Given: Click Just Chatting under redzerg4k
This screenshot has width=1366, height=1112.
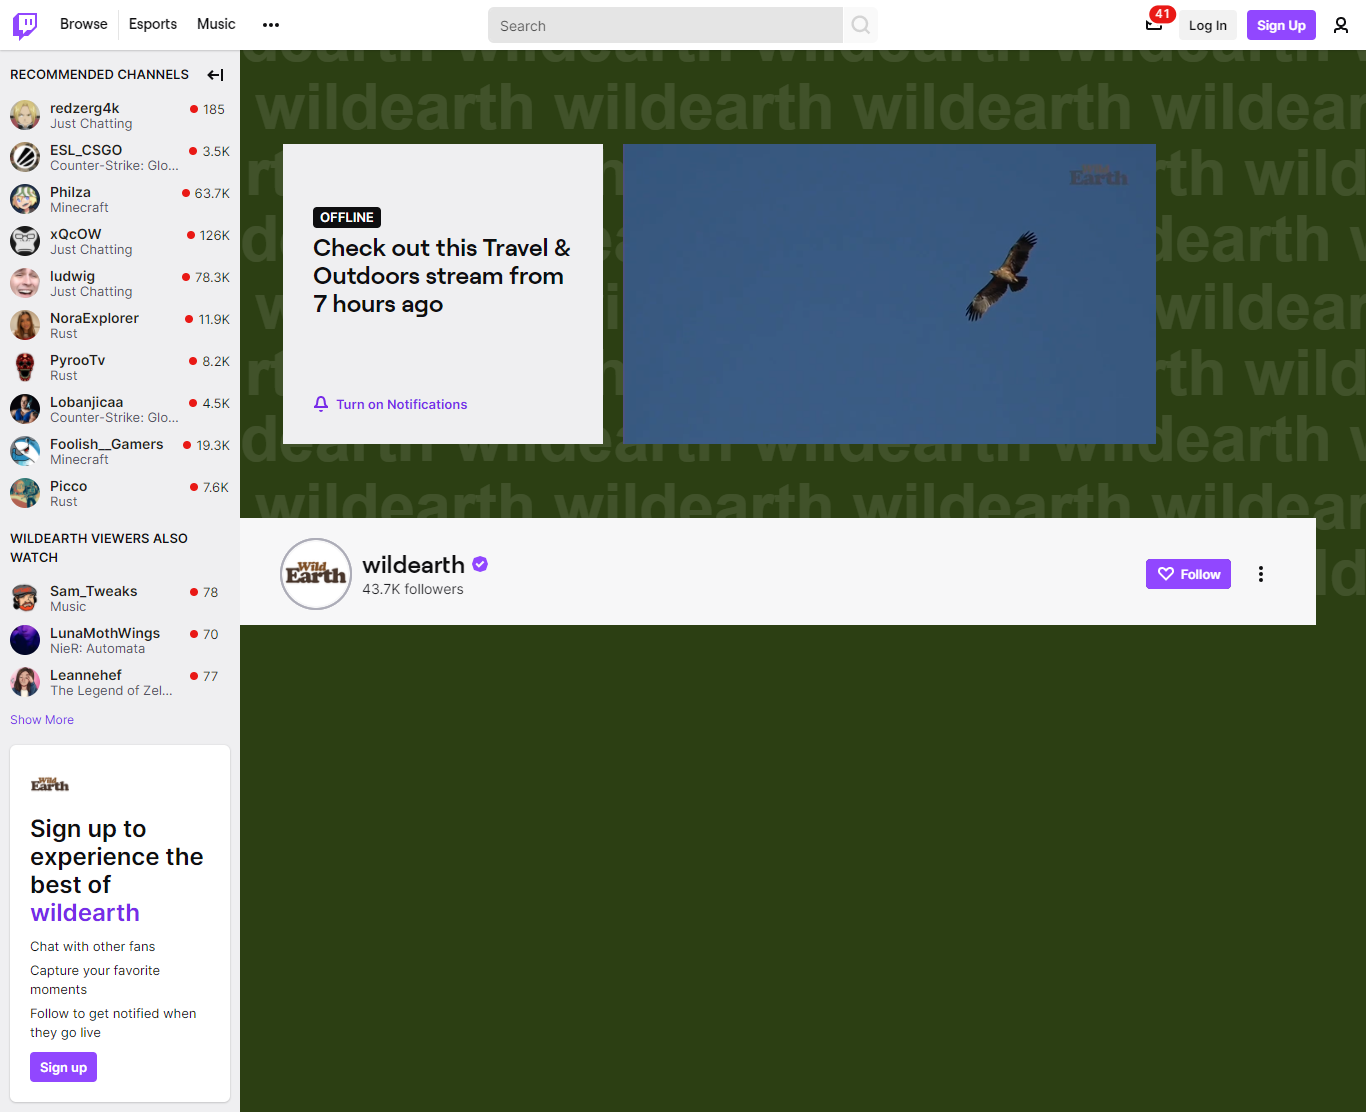Looking at the screenshot, I should [91, 124].
